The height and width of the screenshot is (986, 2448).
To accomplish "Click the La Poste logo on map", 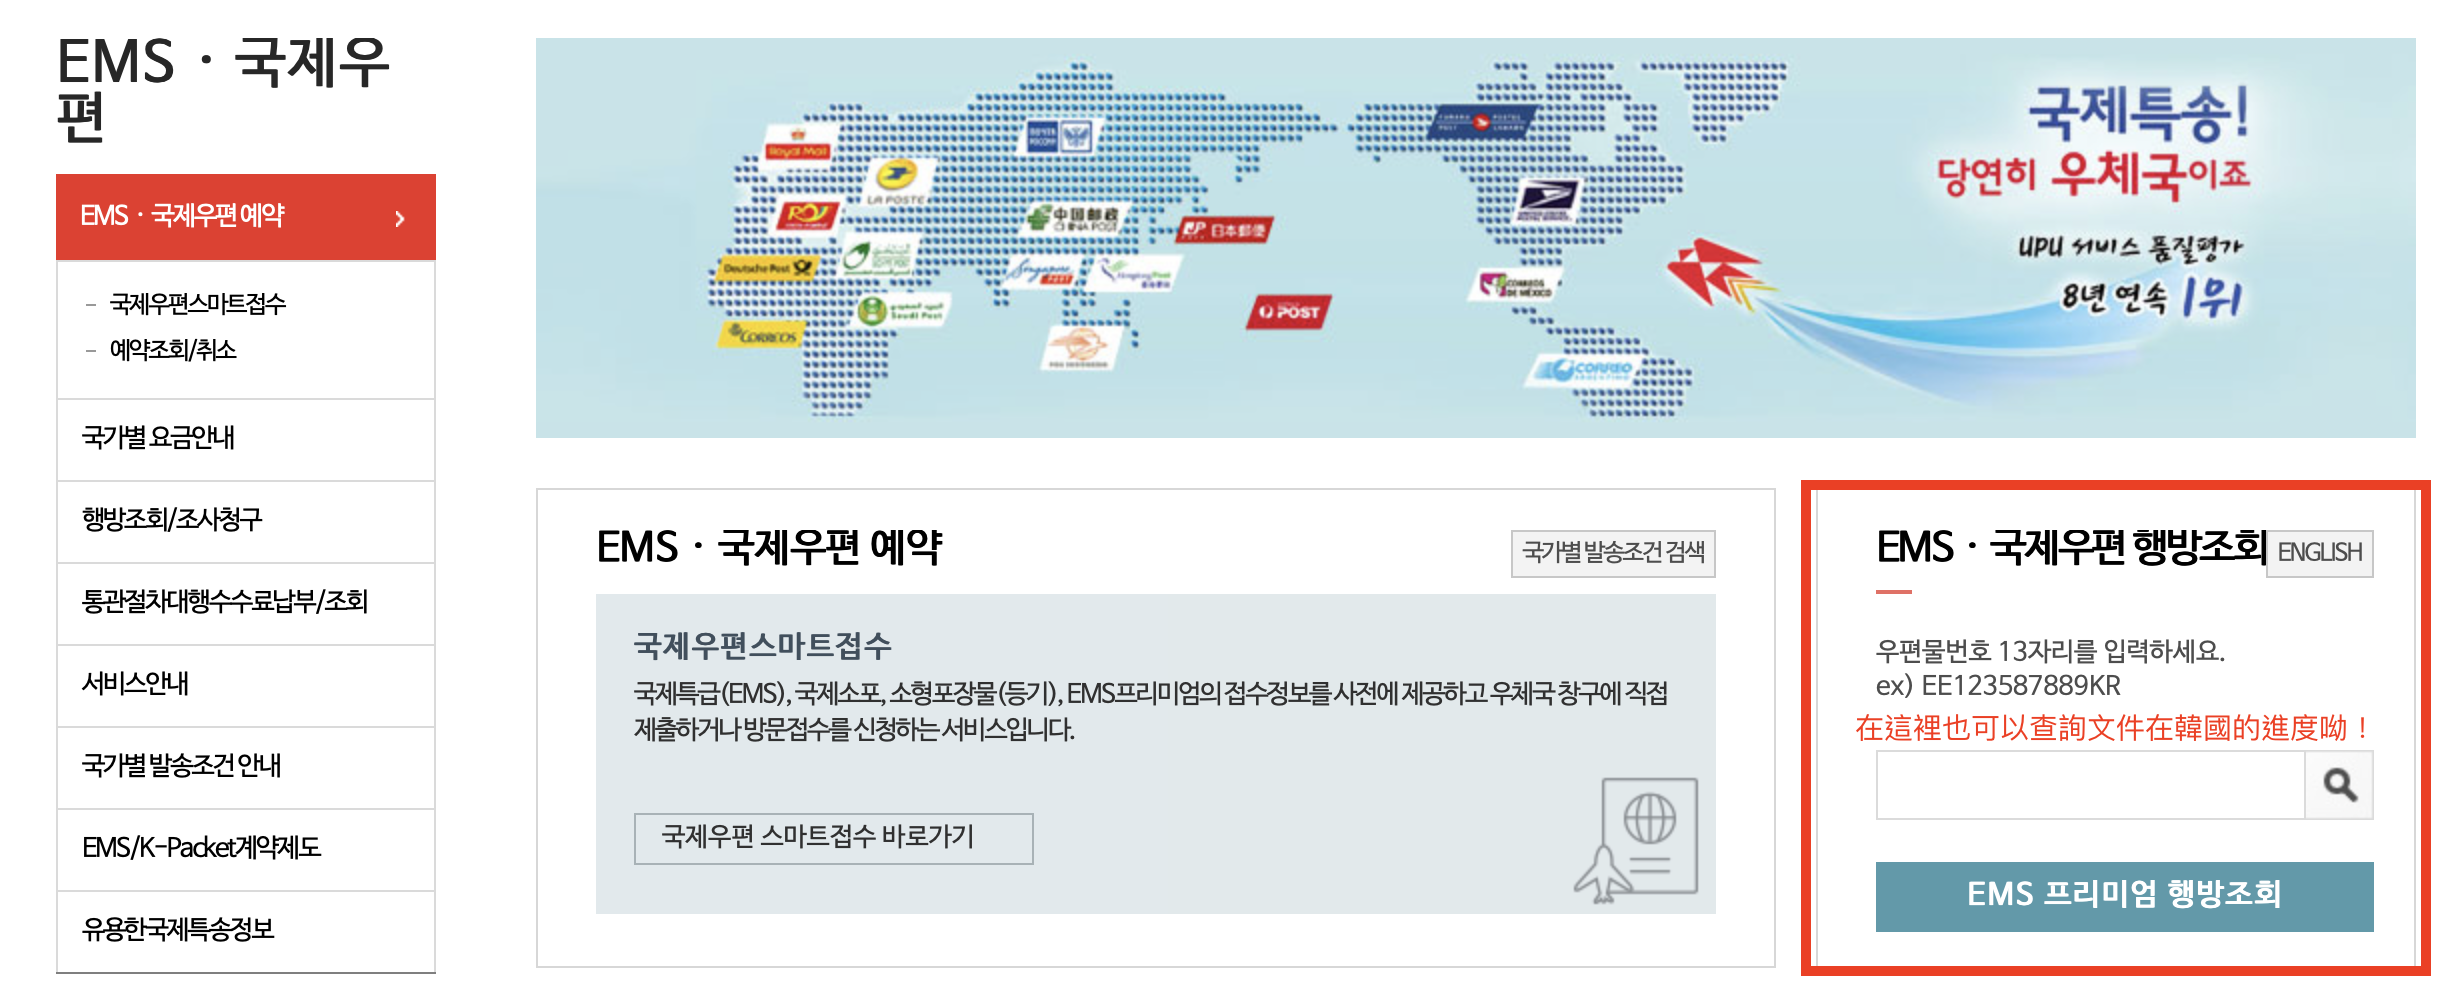I will tap(897, 183).
